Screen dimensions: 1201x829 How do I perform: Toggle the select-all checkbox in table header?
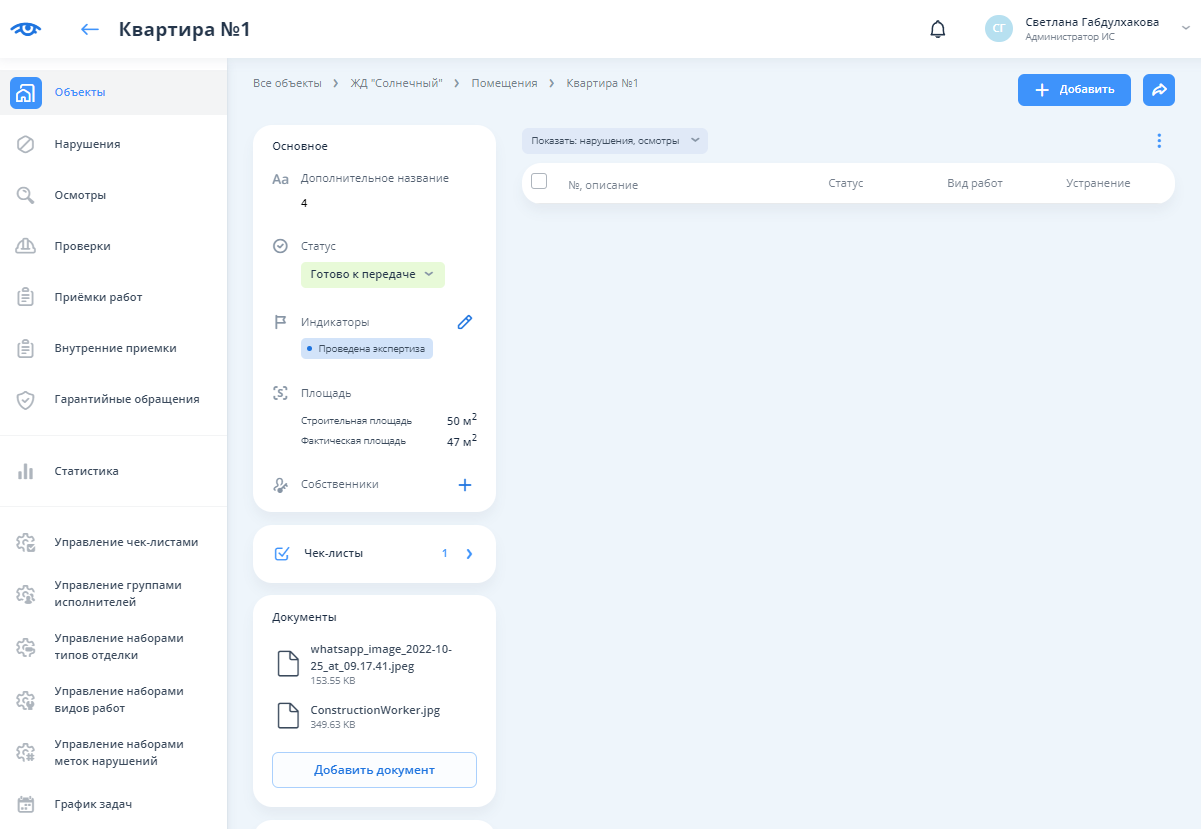[x=539, y=181]
